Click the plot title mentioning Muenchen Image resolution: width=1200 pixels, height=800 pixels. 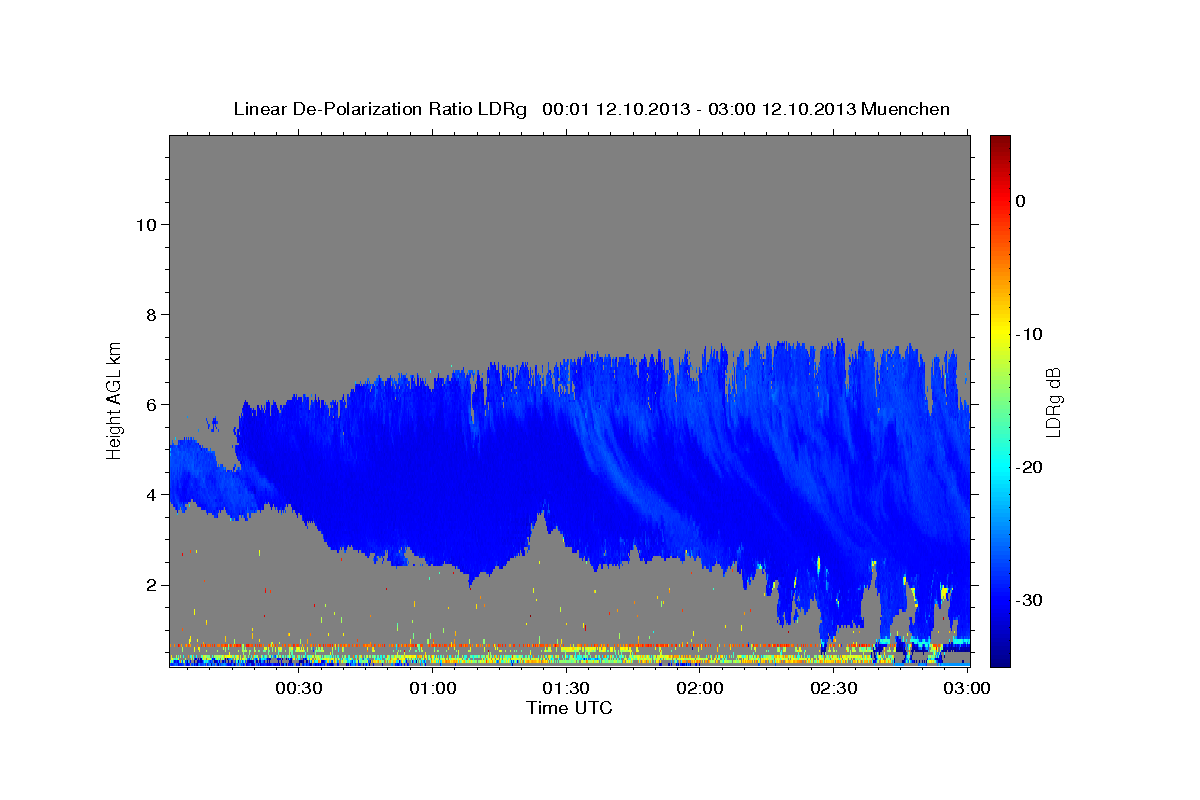point(591,109)
